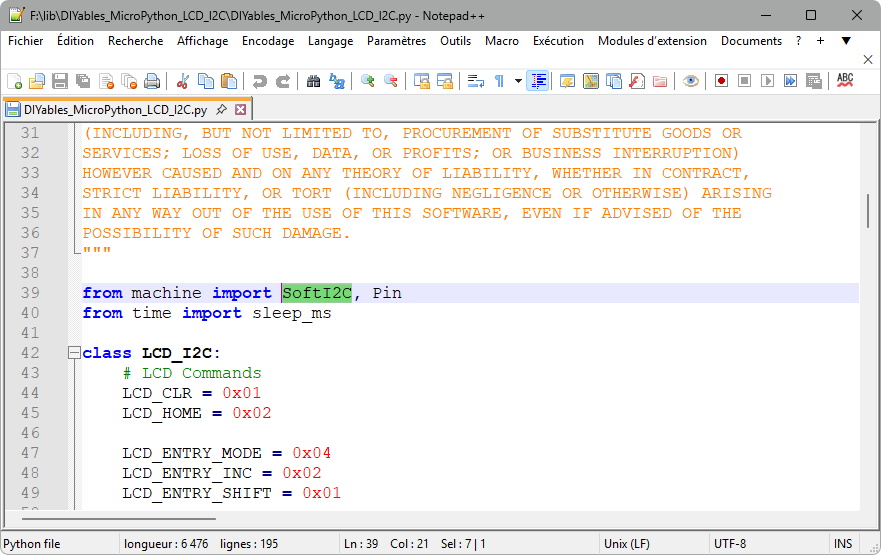881x555 pixels.
Task: Cut the selection with the scissors icon
Action: [x=183, y=81]
